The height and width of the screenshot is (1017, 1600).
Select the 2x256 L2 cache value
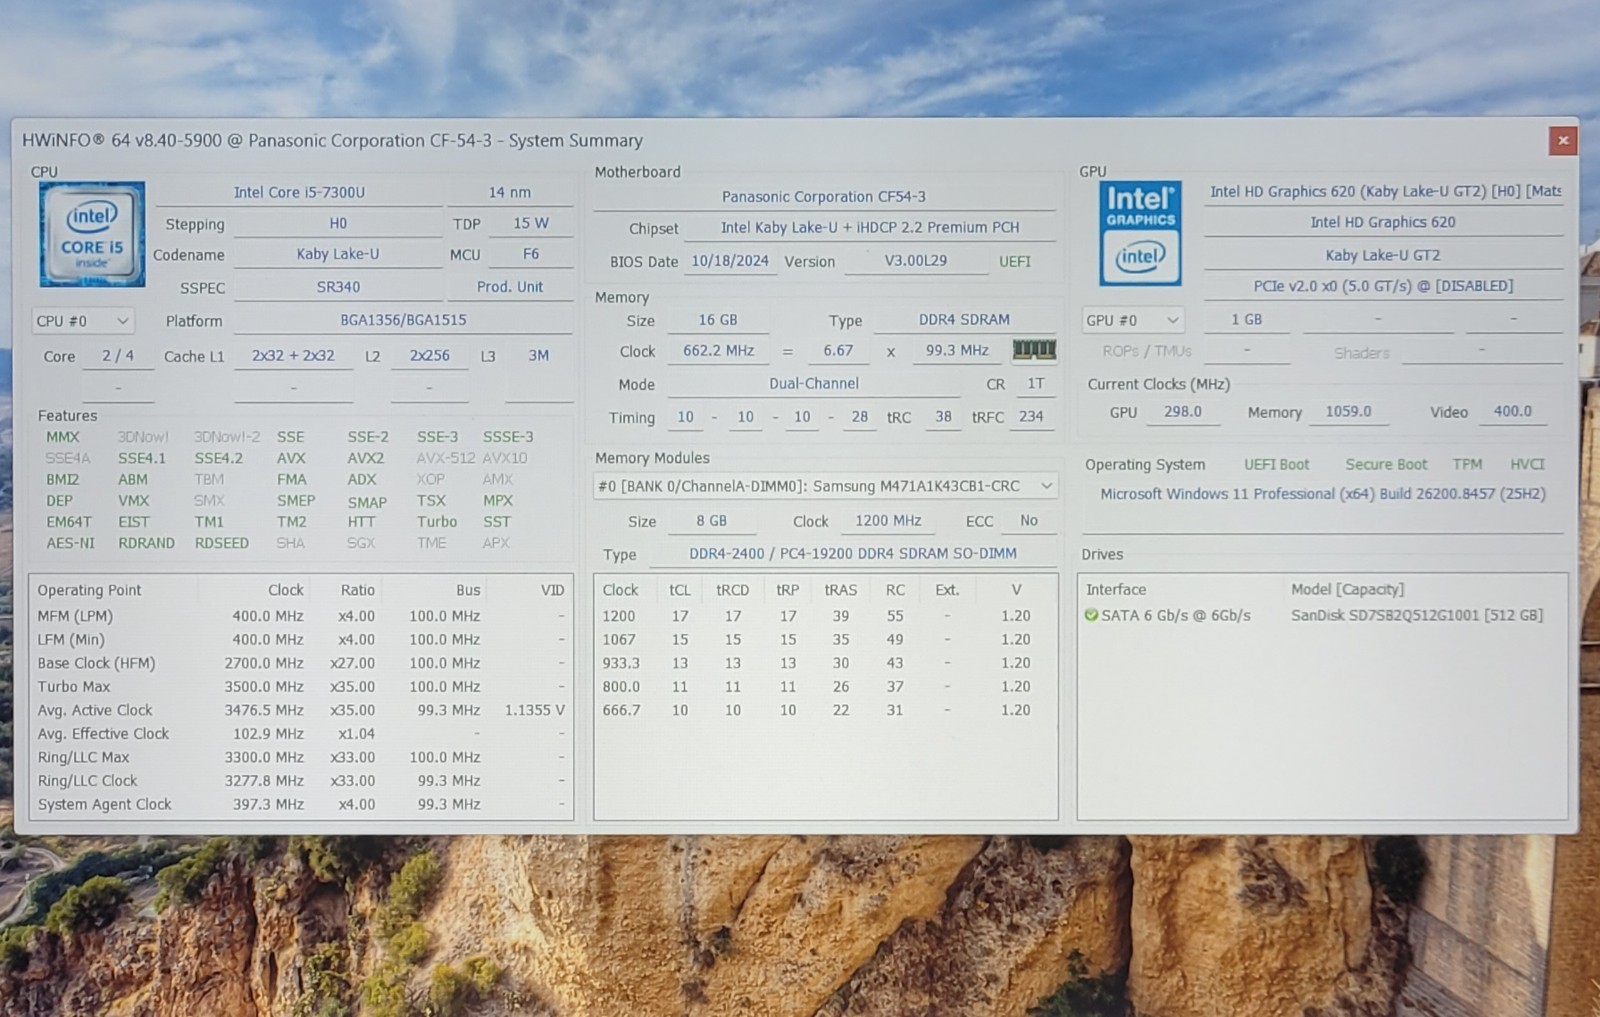[x=429, y=356]
